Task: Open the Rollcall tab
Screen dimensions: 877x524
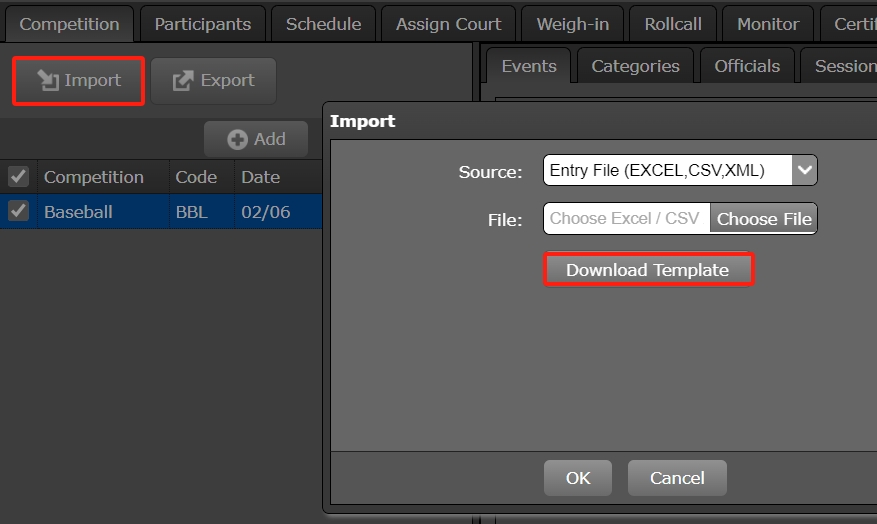Action: 672,24
